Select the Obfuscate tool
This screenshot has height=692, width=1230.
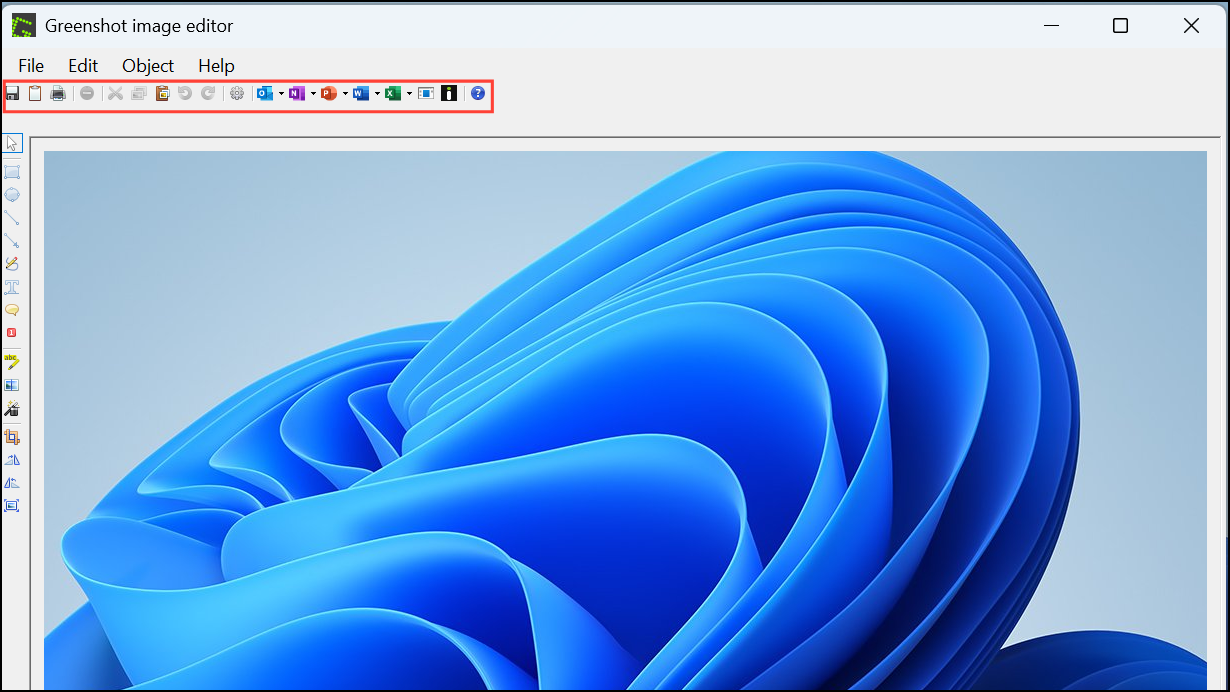tap(12, 385)
